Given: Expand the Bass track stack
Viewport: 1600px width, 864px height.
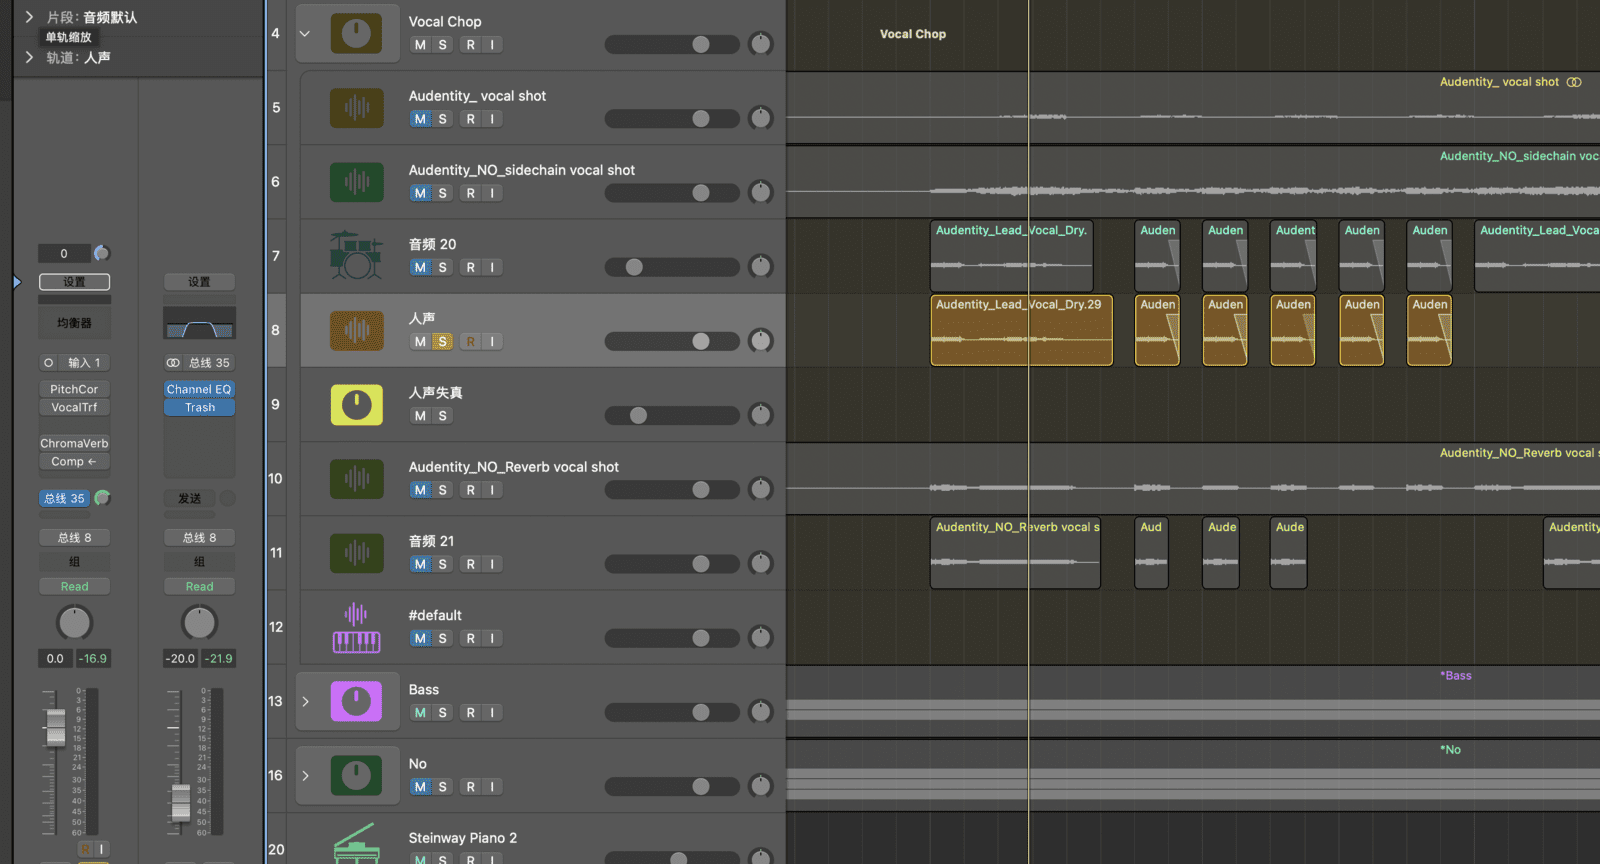Looking at the screenshot, I should tap(305, 701).
